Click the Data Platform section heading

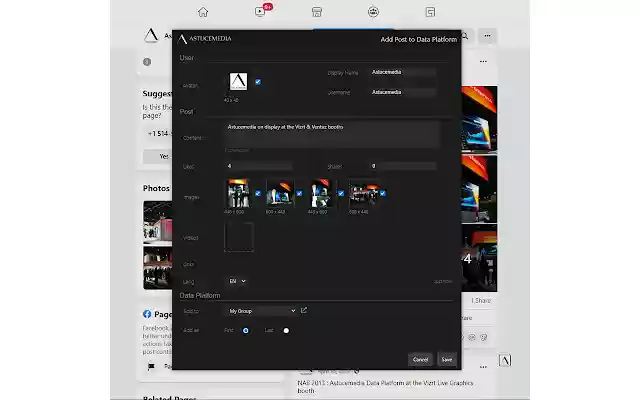tap(200, 295)
